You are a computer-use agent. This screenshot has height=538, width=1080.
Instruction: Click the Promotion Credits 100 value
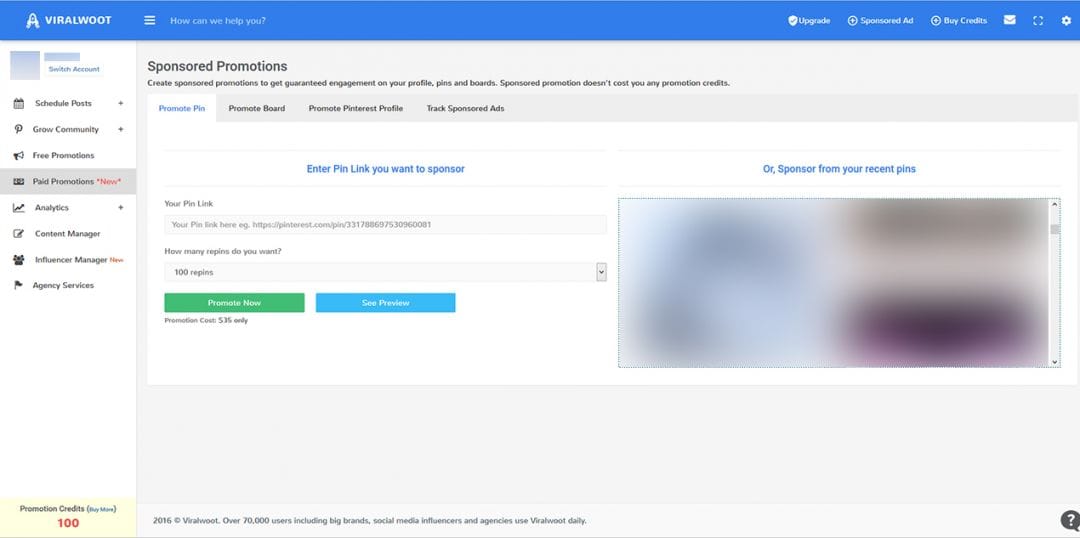(x=68, y=524)
